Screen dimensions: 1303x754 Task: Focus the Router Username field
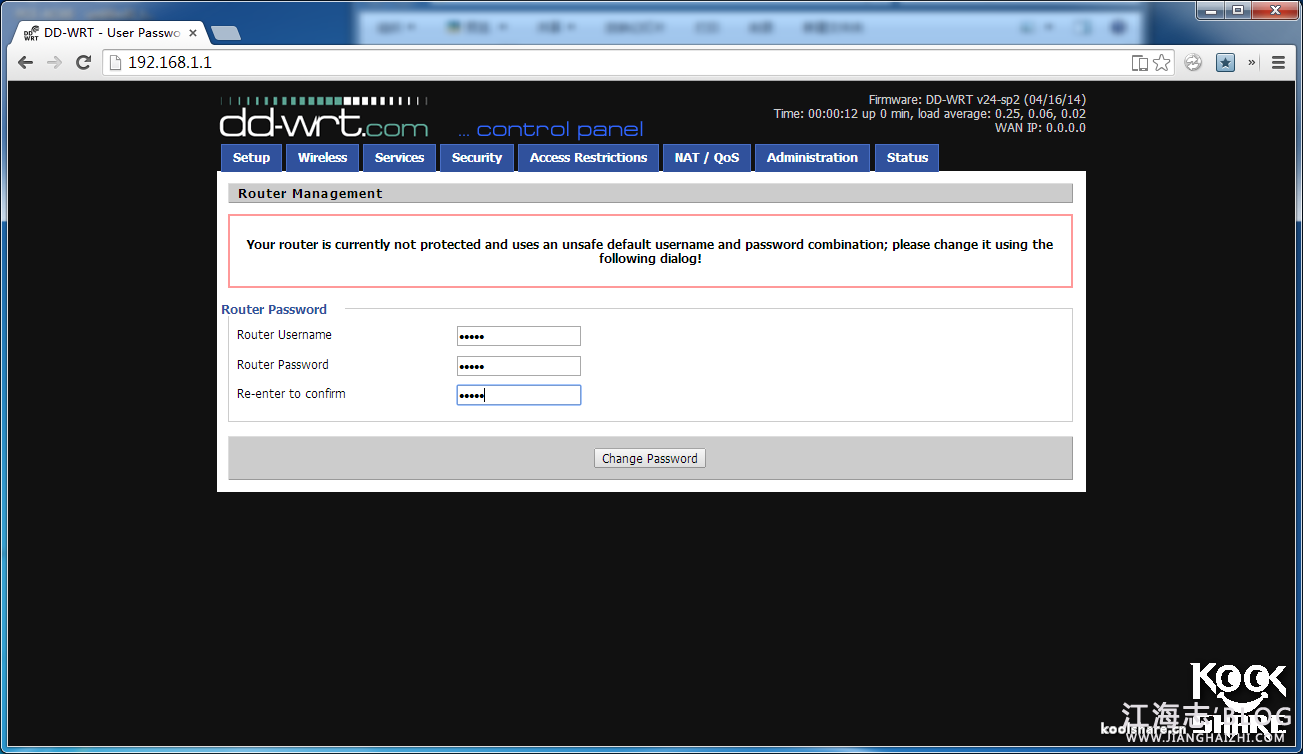point(518,336)
